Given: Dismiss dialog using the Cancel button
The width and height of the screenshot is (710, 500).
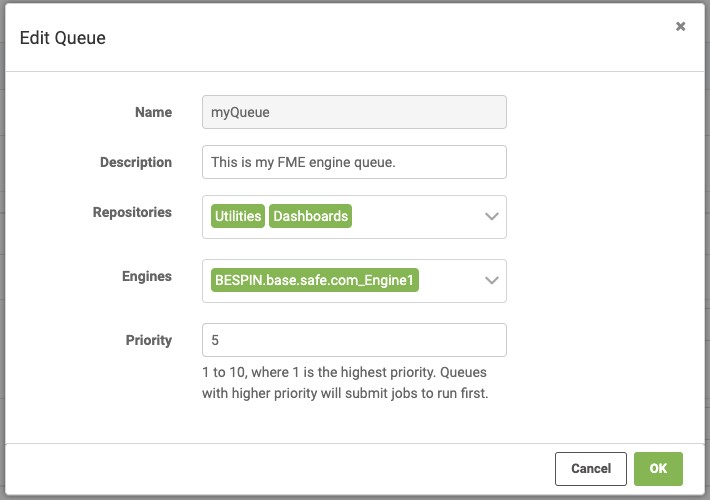Looking at the screenshot, I should pos(590,468).
